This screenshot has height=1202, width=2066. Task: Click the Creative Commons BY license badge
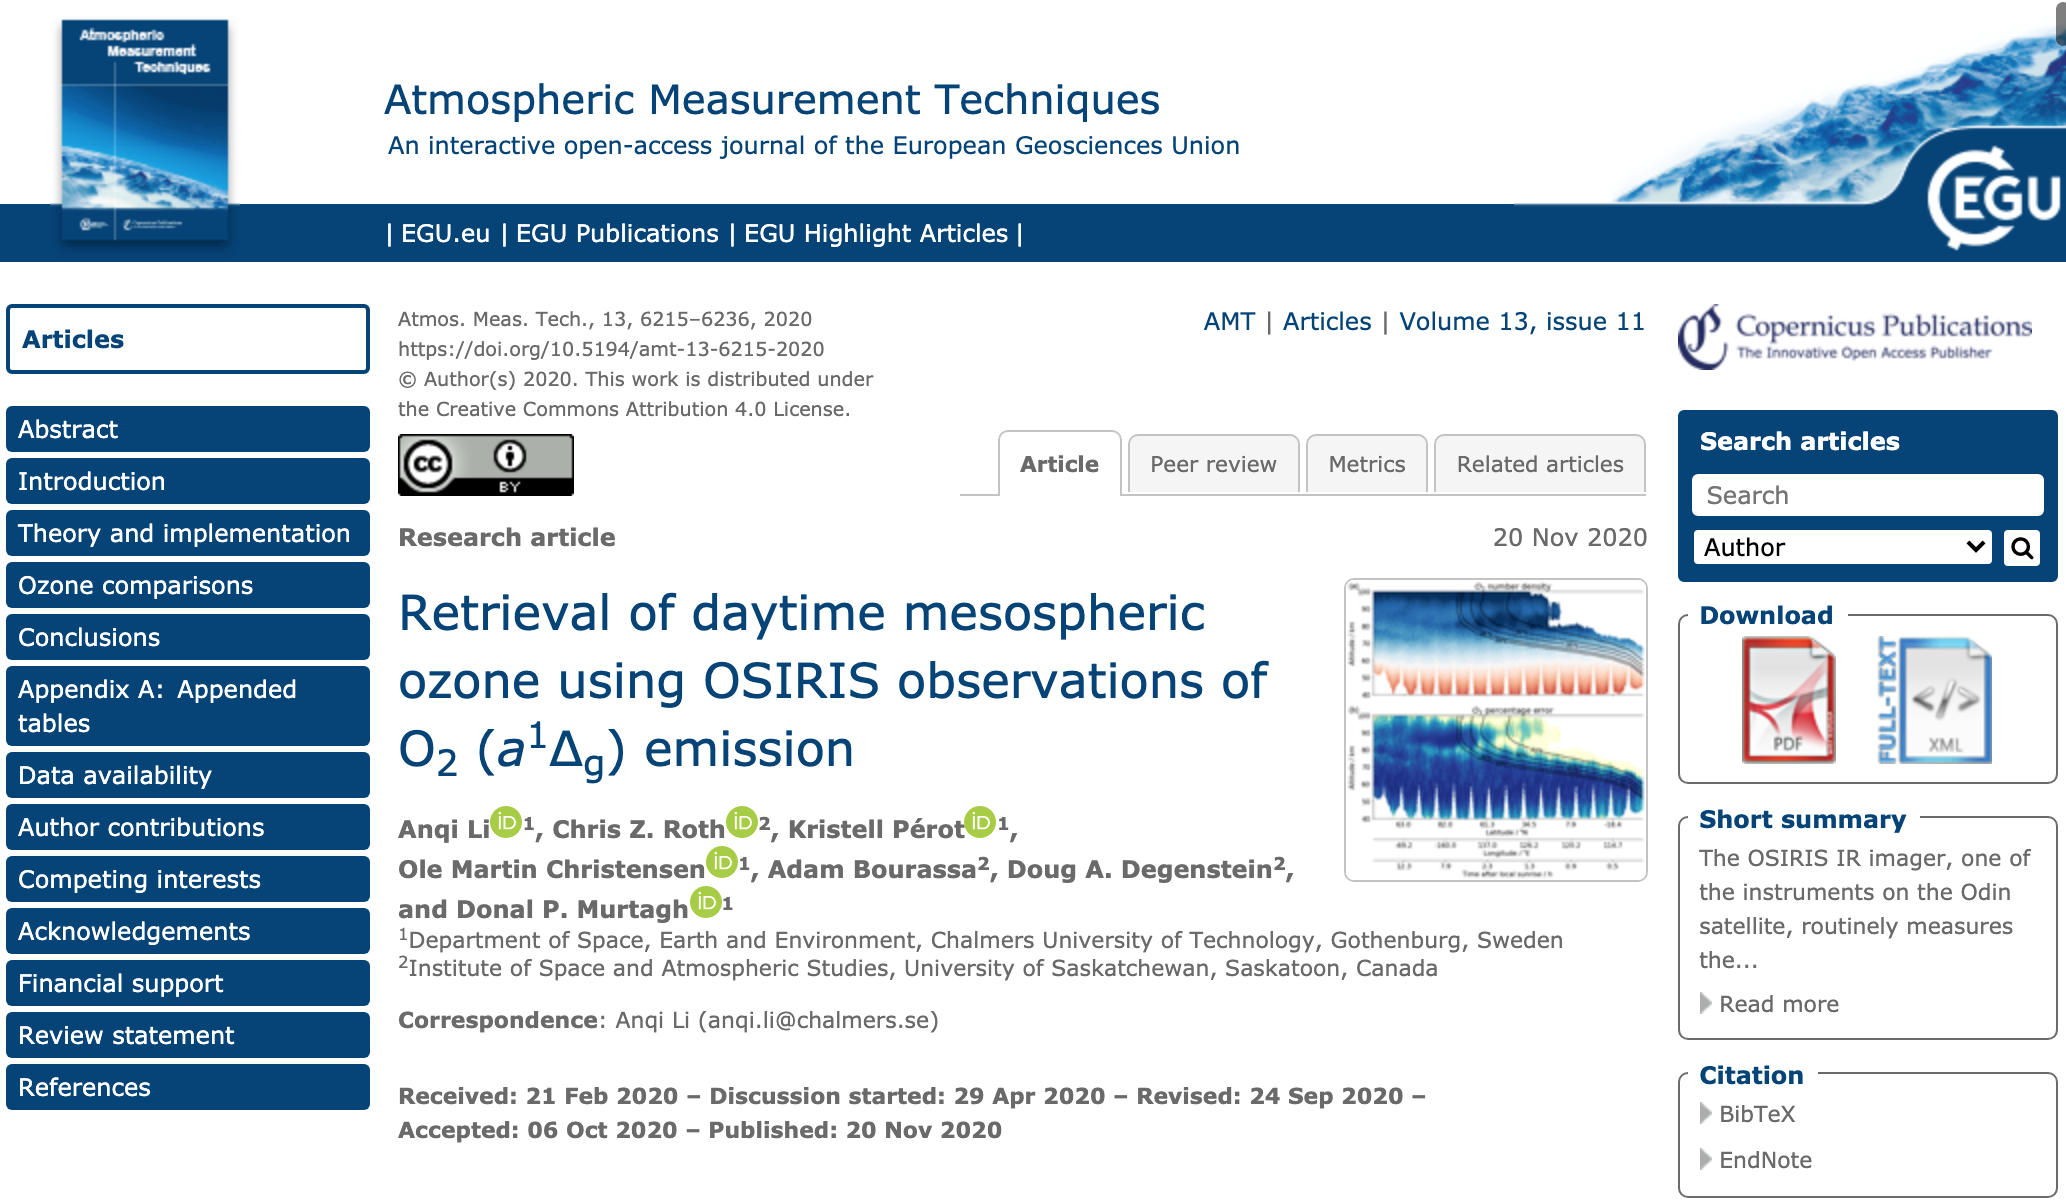pos(486,465)
